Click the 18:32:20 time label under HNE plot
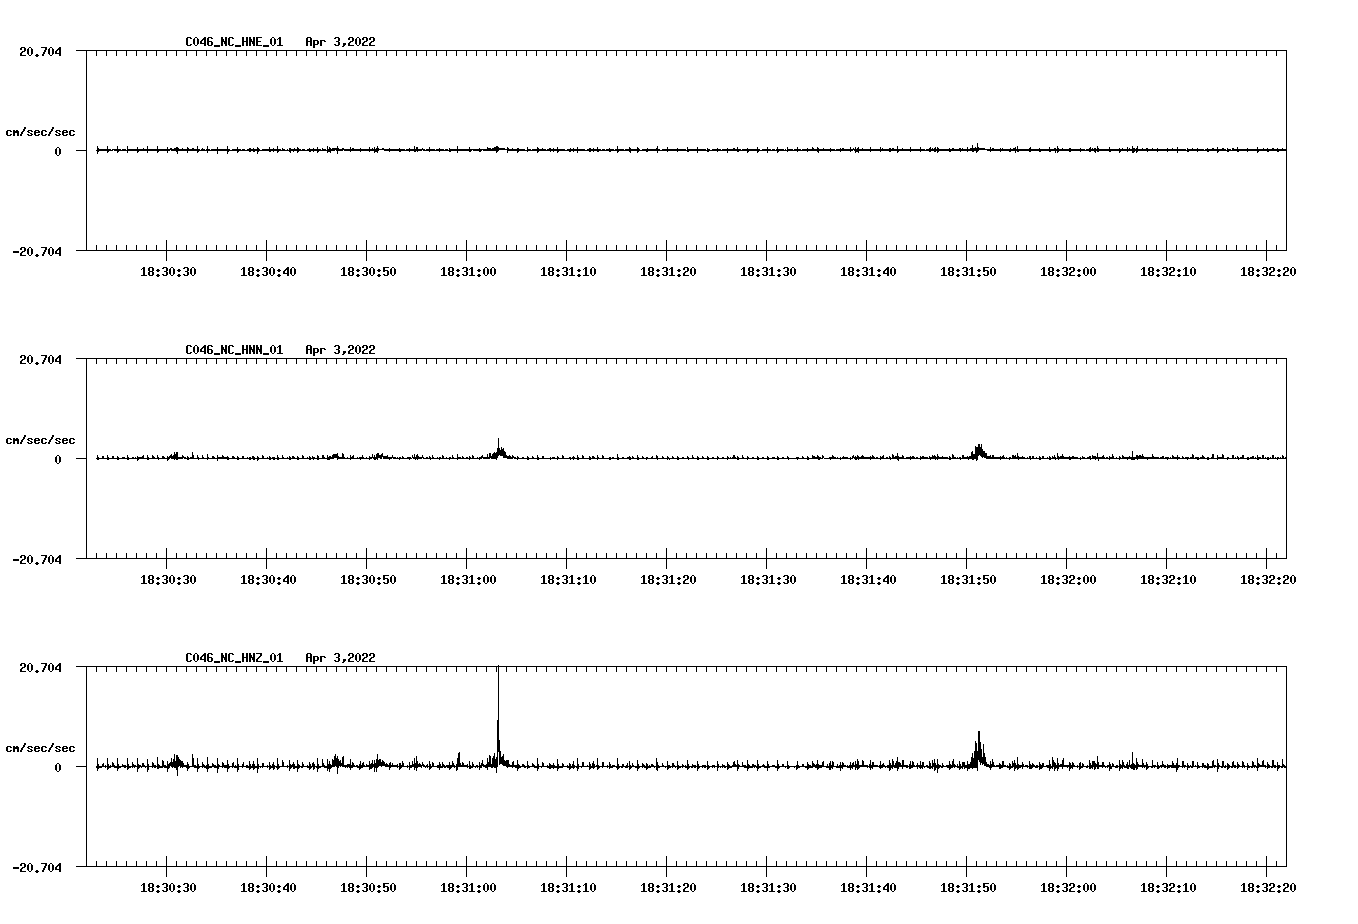 (x=1268, y=272)
